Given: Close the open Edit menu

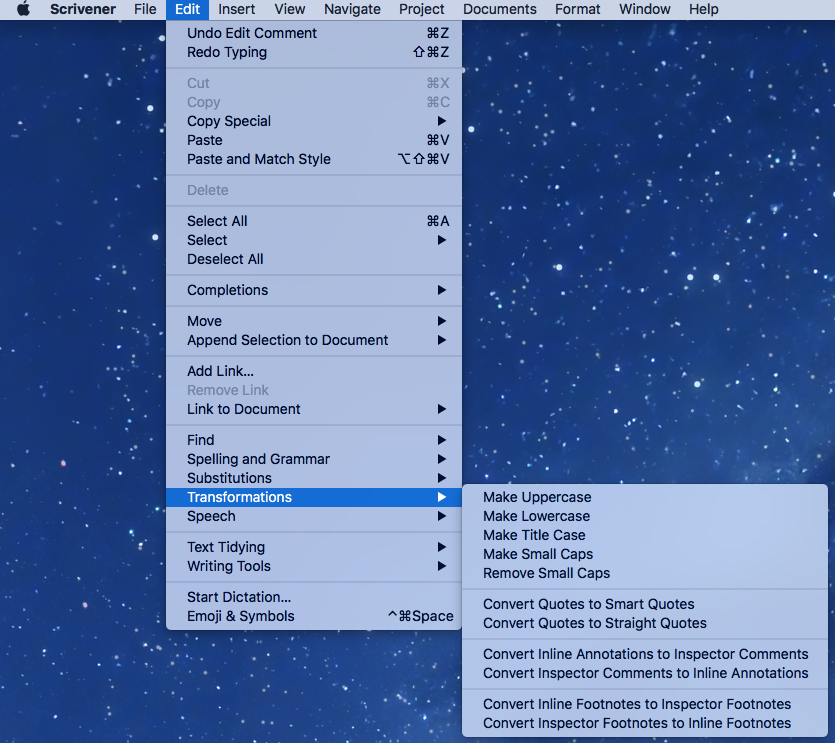Looking at the screenshot, I should point(187,9).
